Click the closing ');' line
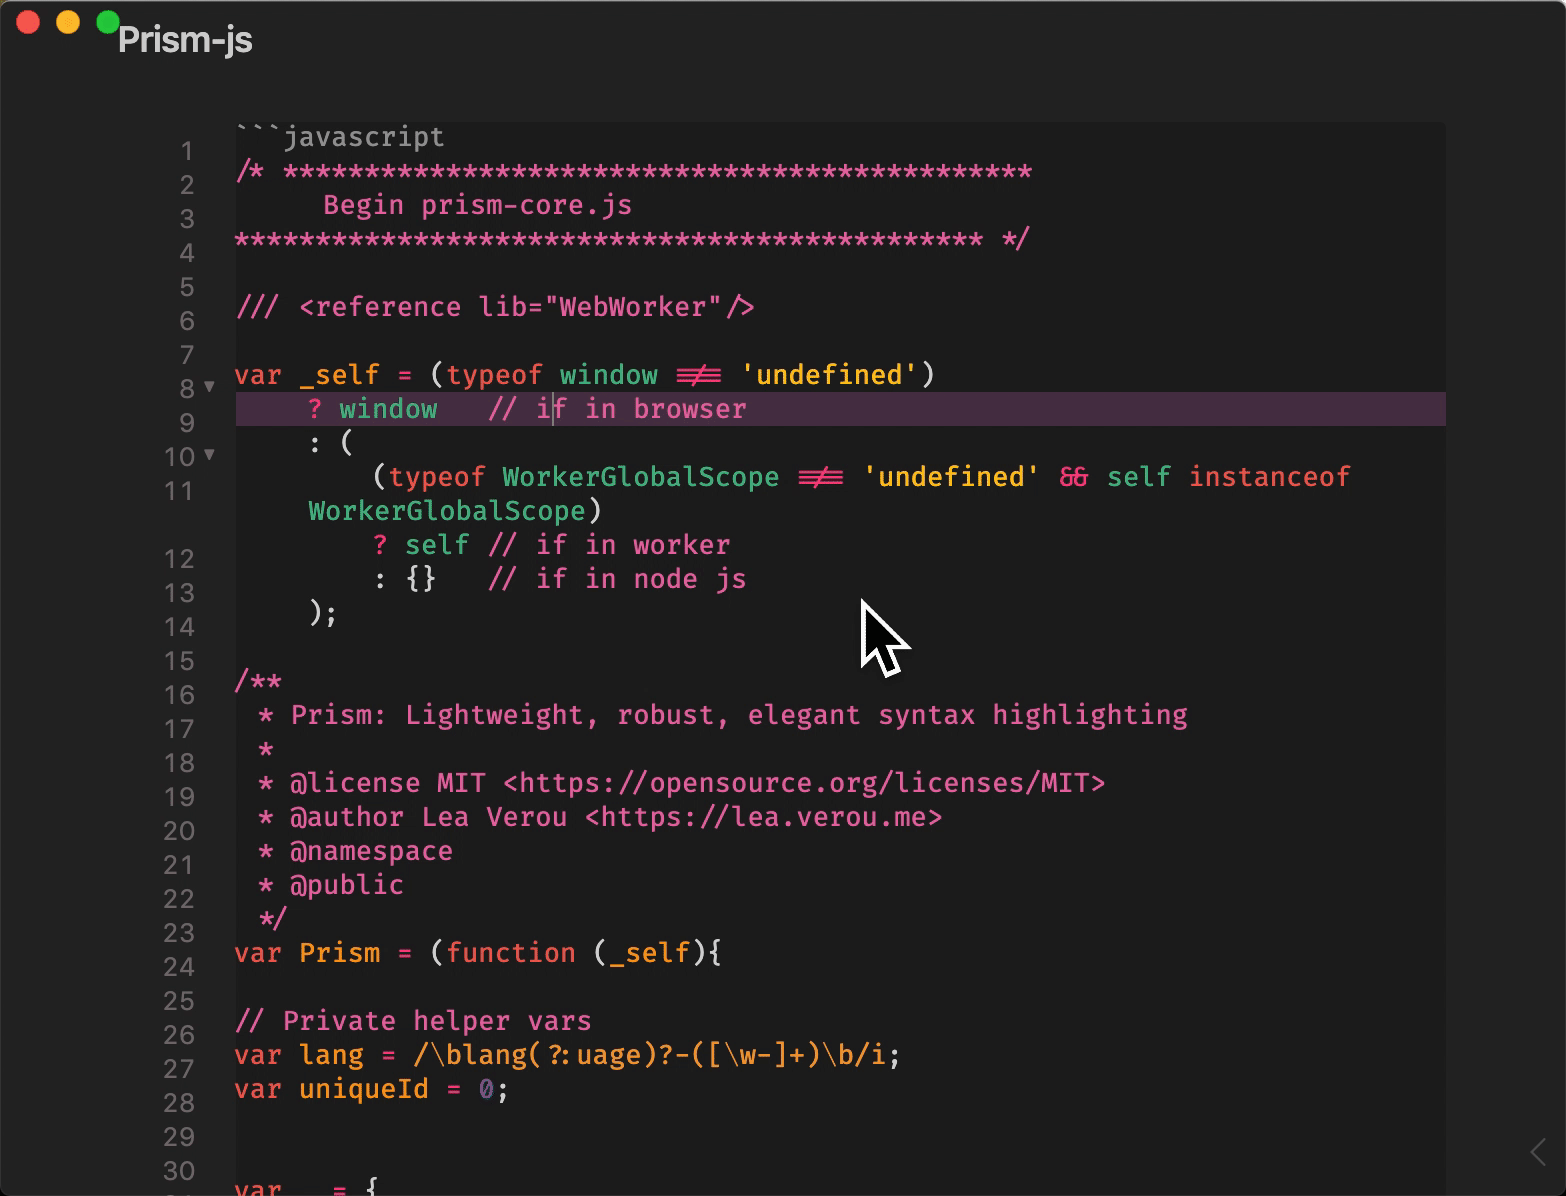1566x1196 pixels. point(323,613)
